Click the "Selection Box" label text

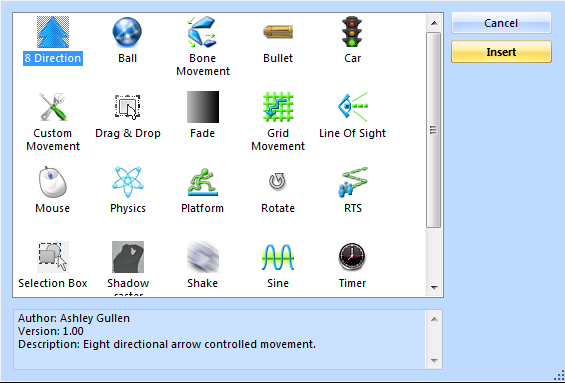click(53, 283)
